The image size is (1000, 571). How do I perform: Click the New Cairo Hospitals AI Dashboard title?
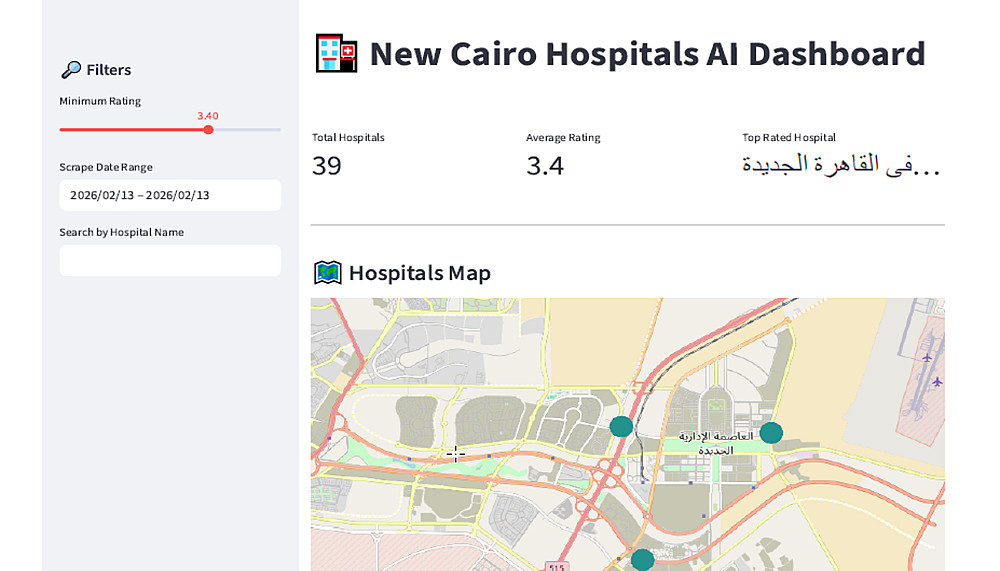pyautogui.click(x=647, y=54)
